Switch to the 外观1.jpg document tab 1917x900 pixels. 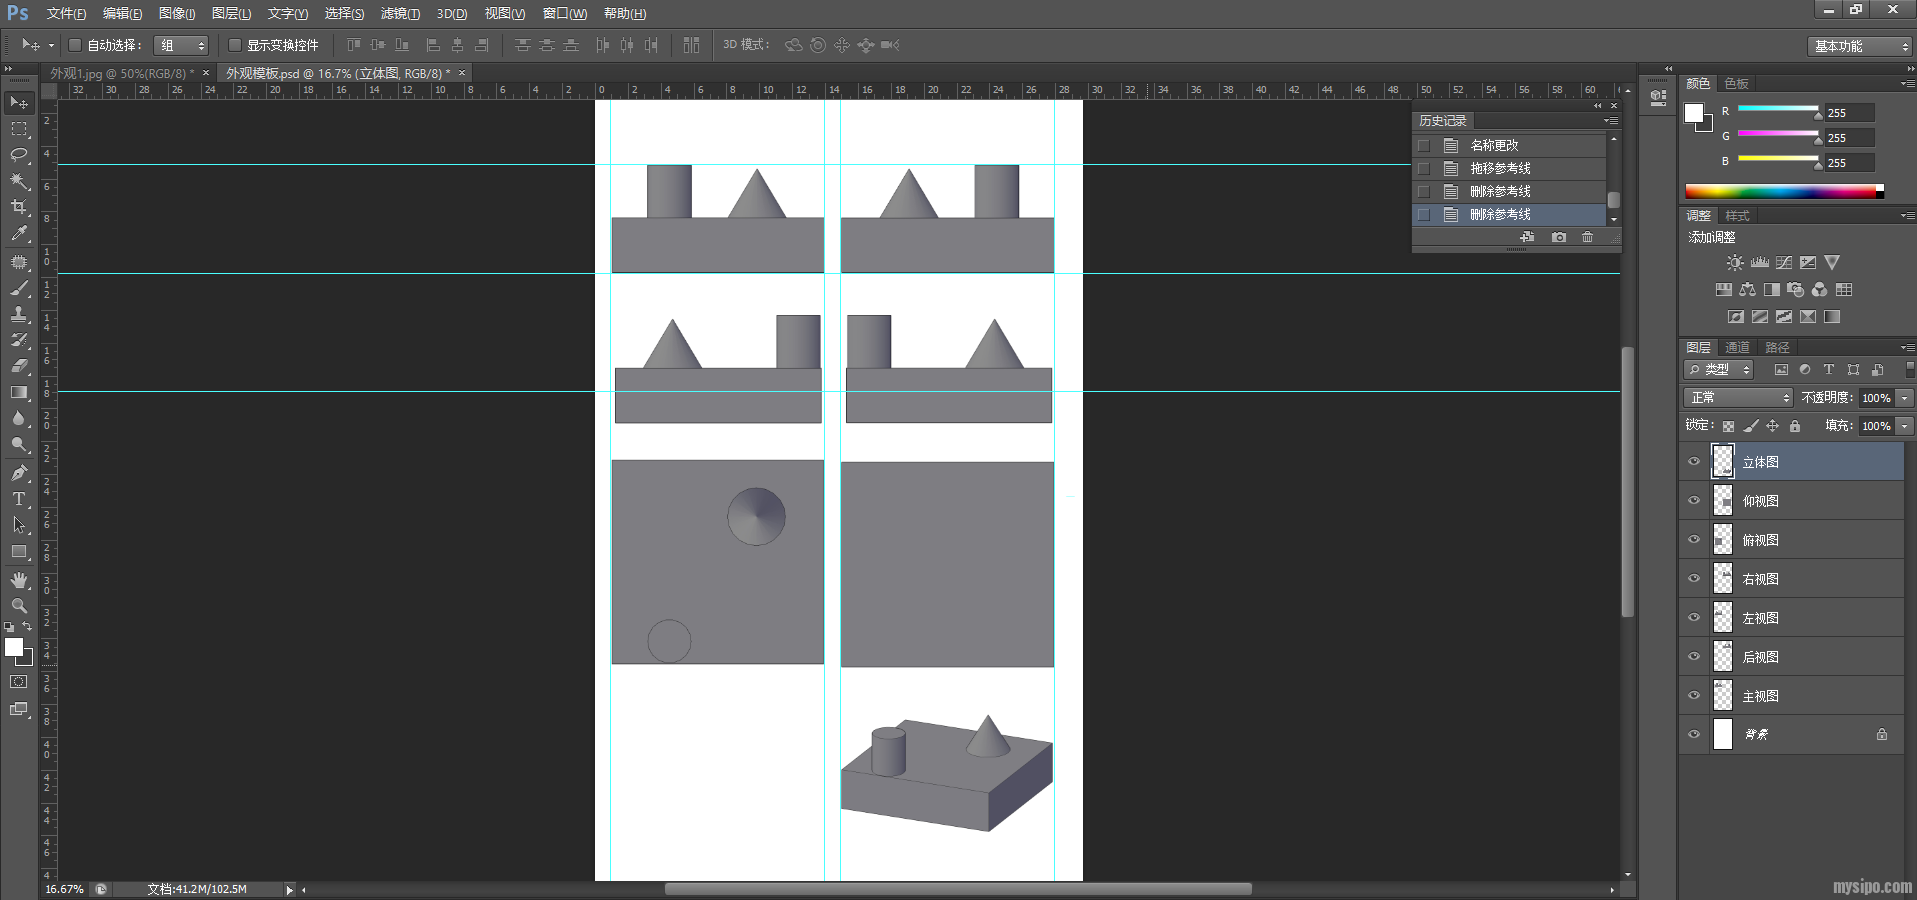pyautogui.click(x=122, y=73)
